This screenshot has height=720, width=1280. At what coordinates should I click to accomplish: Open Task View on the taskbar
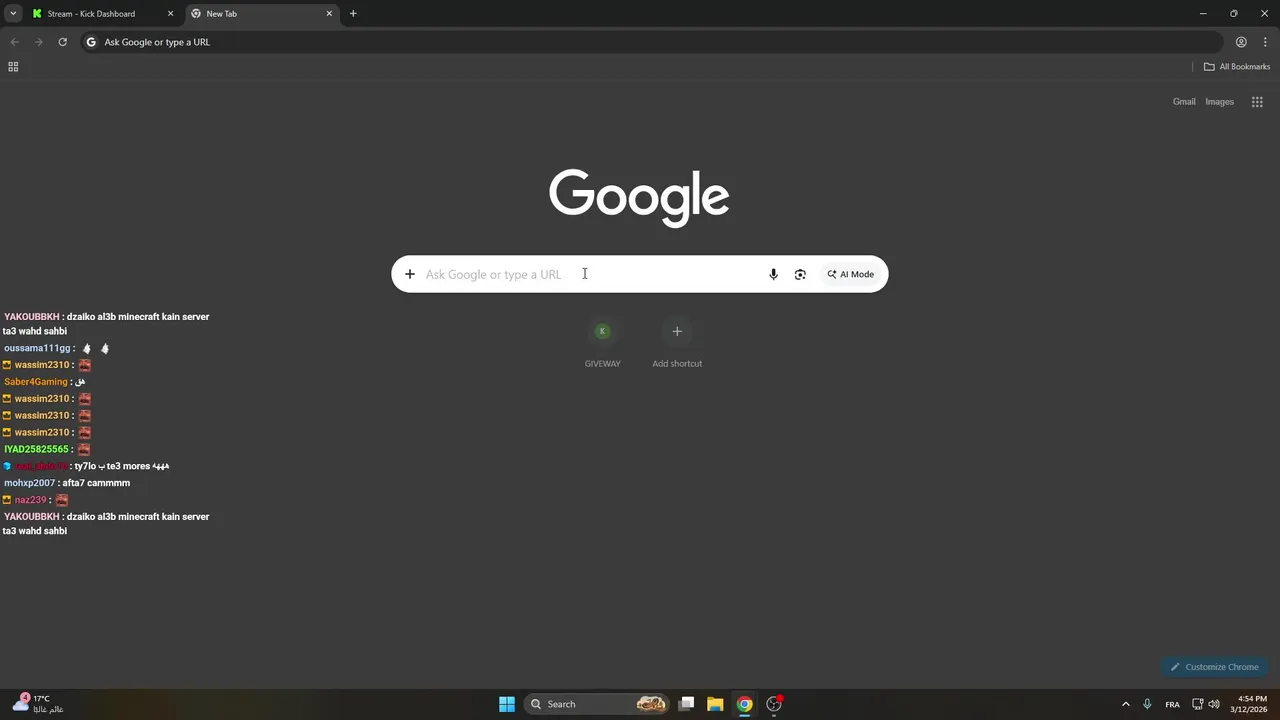click(686, 704)
